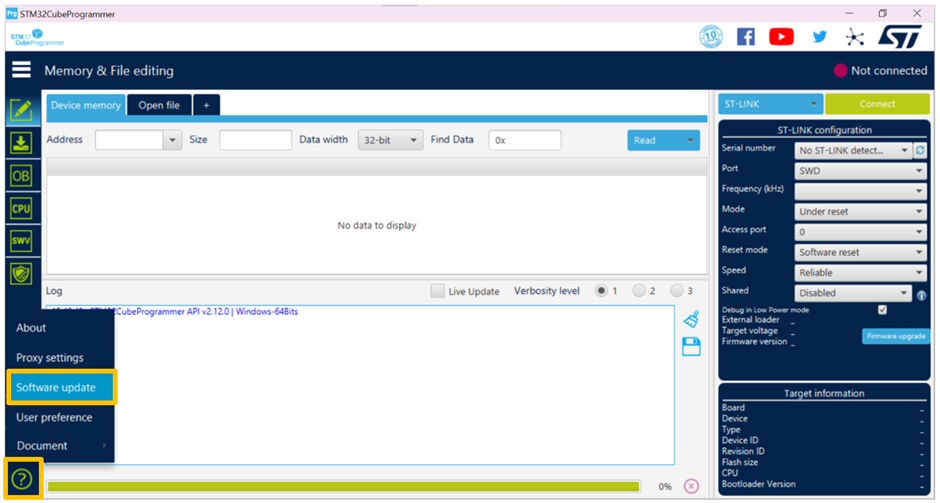This screenshot has width=940, height=503.
Task: Open Memory & File editing pencil icon
Action: tap(21, 110)
